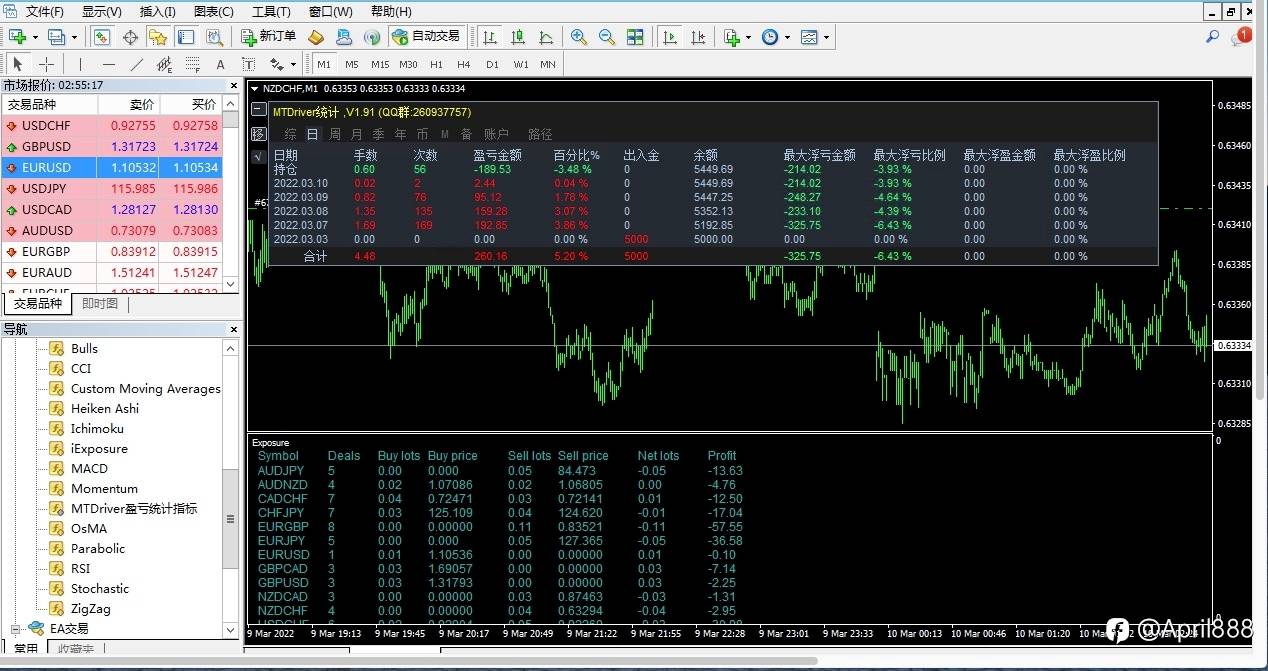Screen dimensions: 1268x671
Task: Click the tile windows icon
Action: pyautogui.click(x=635, y=37)
